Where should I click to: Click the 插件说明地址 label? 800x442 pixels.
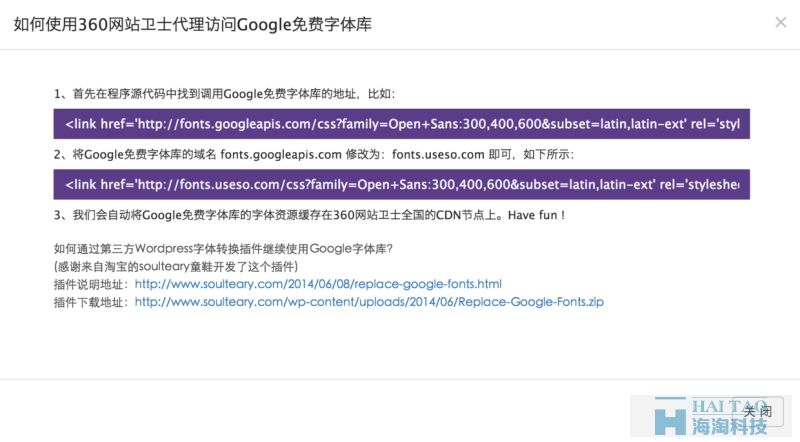[x=88, y=284]
